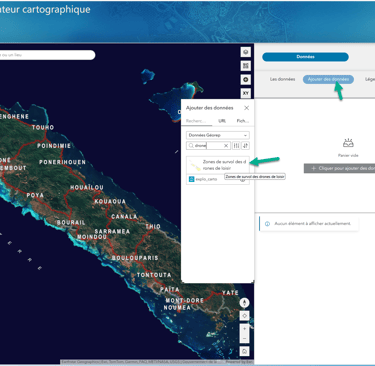This screenshot has width=375, height=366.
Task: Open the Les données tab
Action: pos(282,79)
